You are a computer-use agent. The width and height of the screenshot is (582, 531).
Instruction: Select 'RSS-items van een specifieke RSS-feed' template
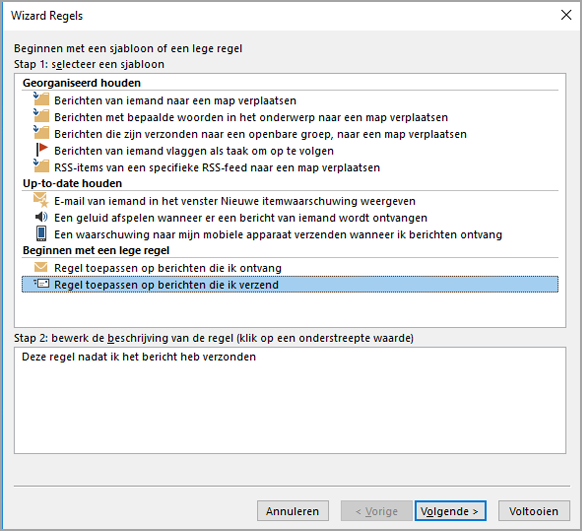(x=217, y=168)
